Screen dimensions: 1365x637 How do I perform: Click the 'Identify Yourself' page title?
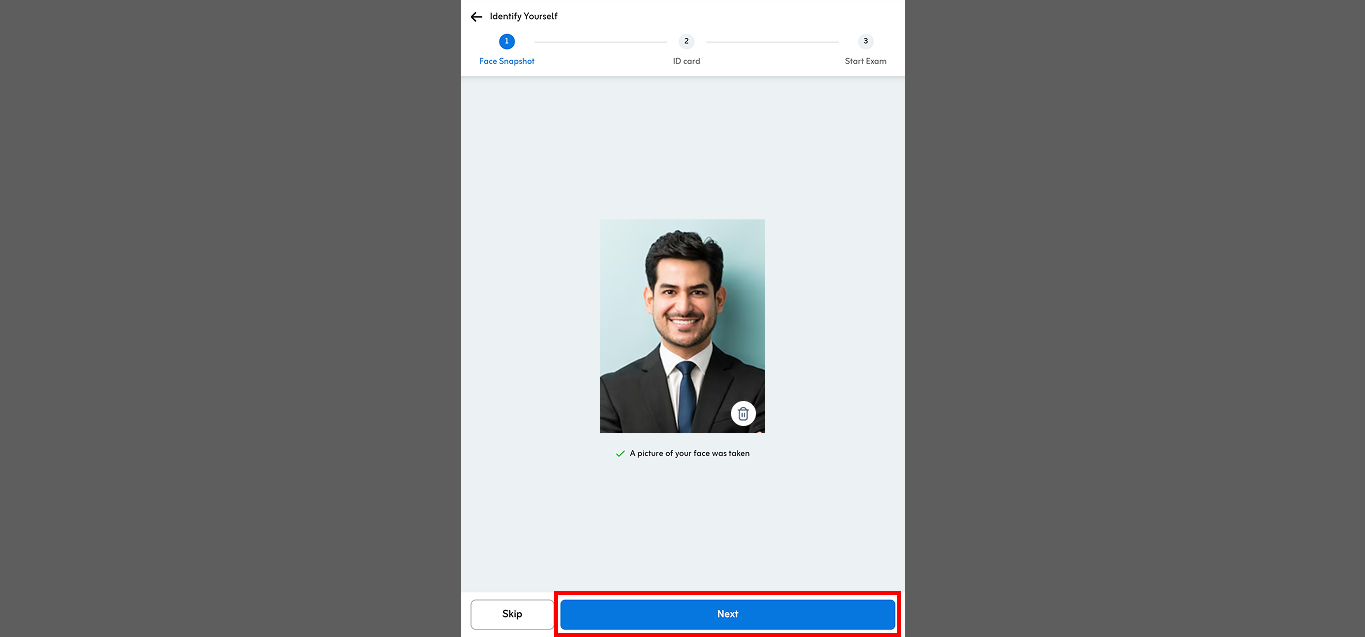524,17
